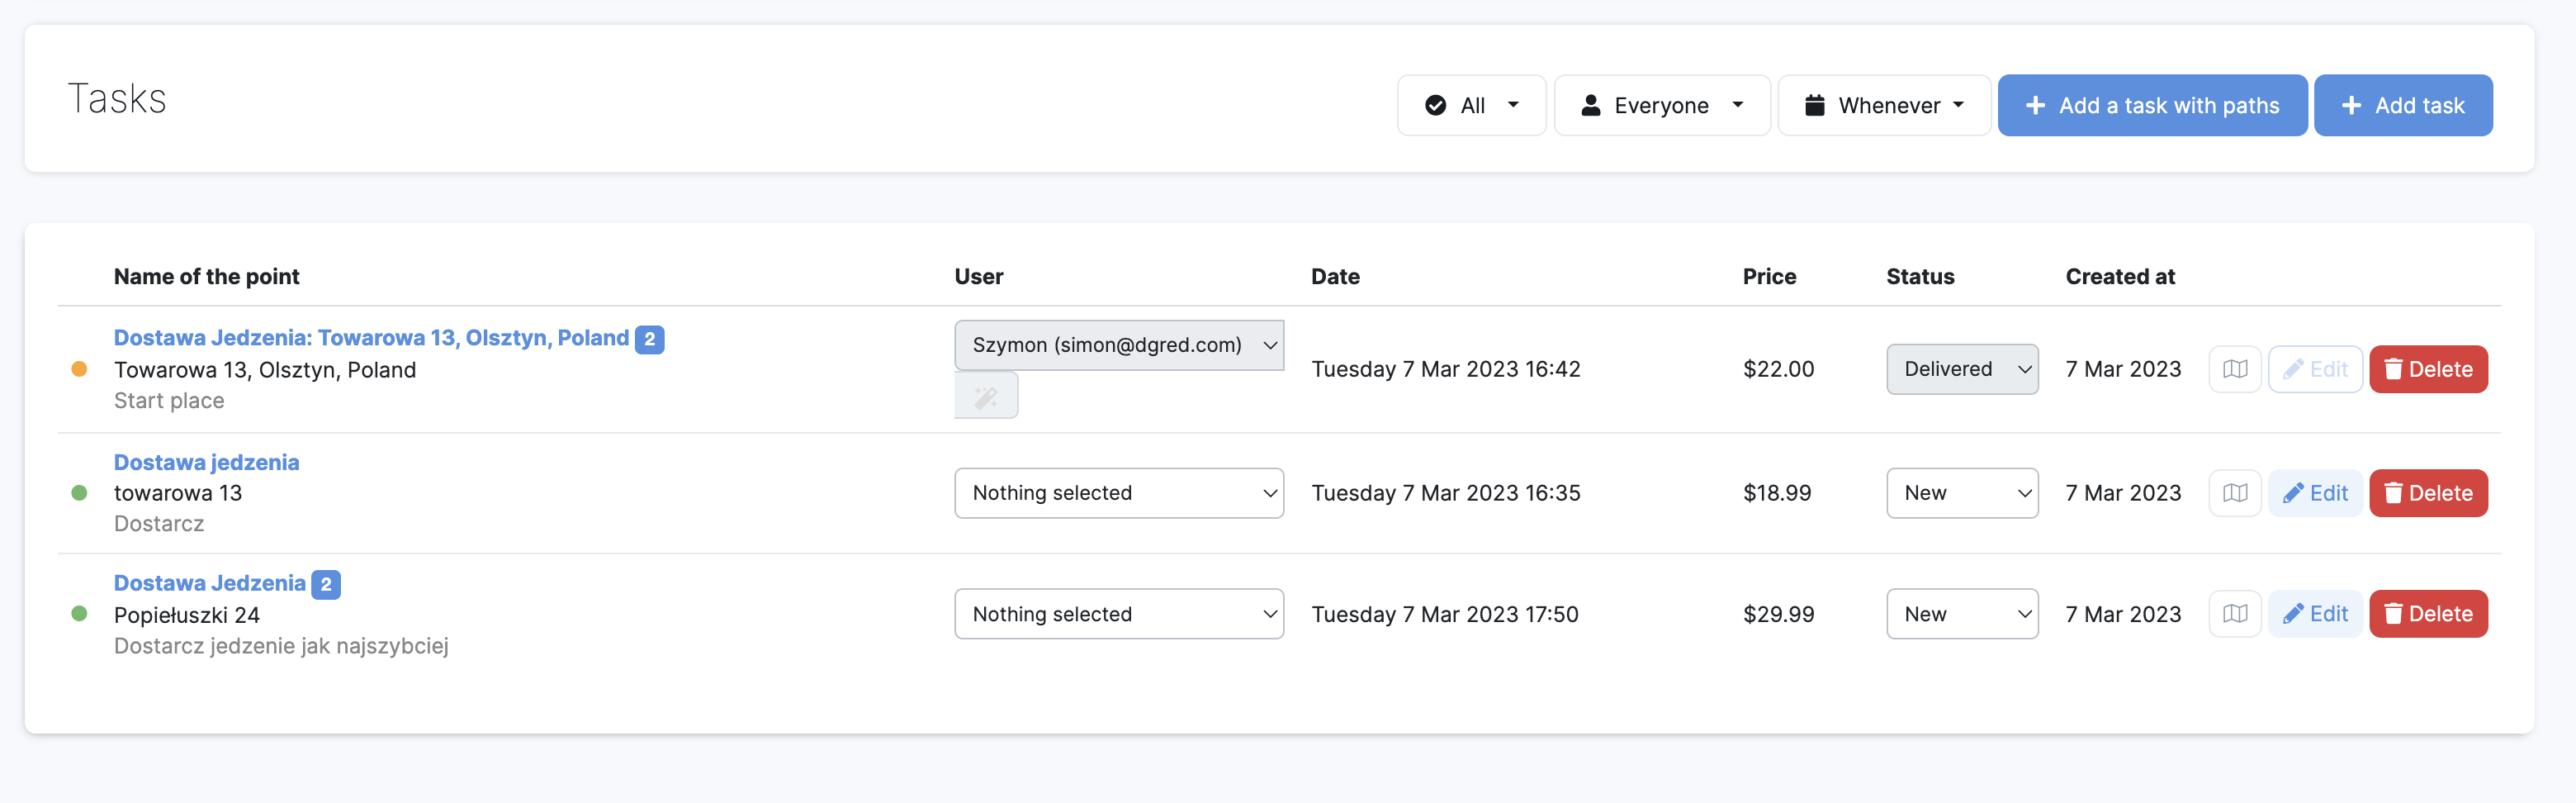The image size is (2576, 803).
Task: Open the Dostawa jedzenia task link
Action: click(206, 462)
